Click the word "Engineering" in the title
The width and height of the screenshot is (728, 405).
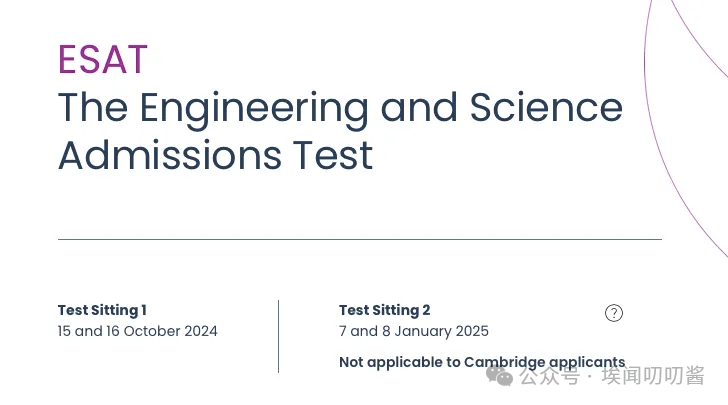254,110
